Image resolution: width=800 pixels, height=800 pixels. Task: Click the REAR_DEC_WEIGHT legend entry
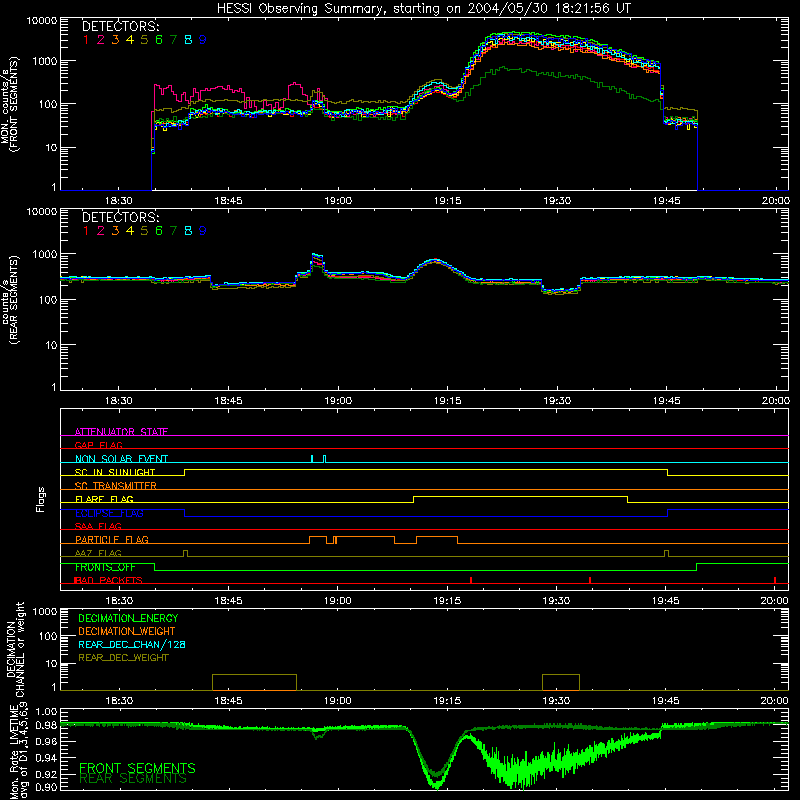click(123, 658)
